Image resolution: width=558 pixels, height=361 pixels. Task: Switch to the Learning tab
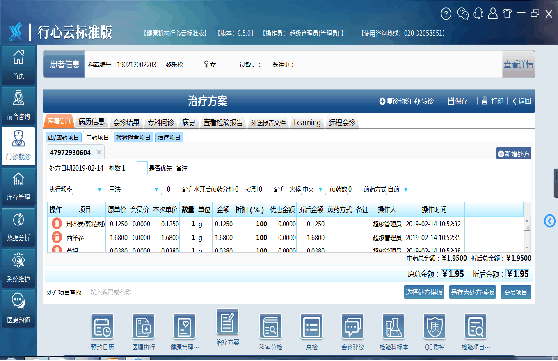(307, 122)
